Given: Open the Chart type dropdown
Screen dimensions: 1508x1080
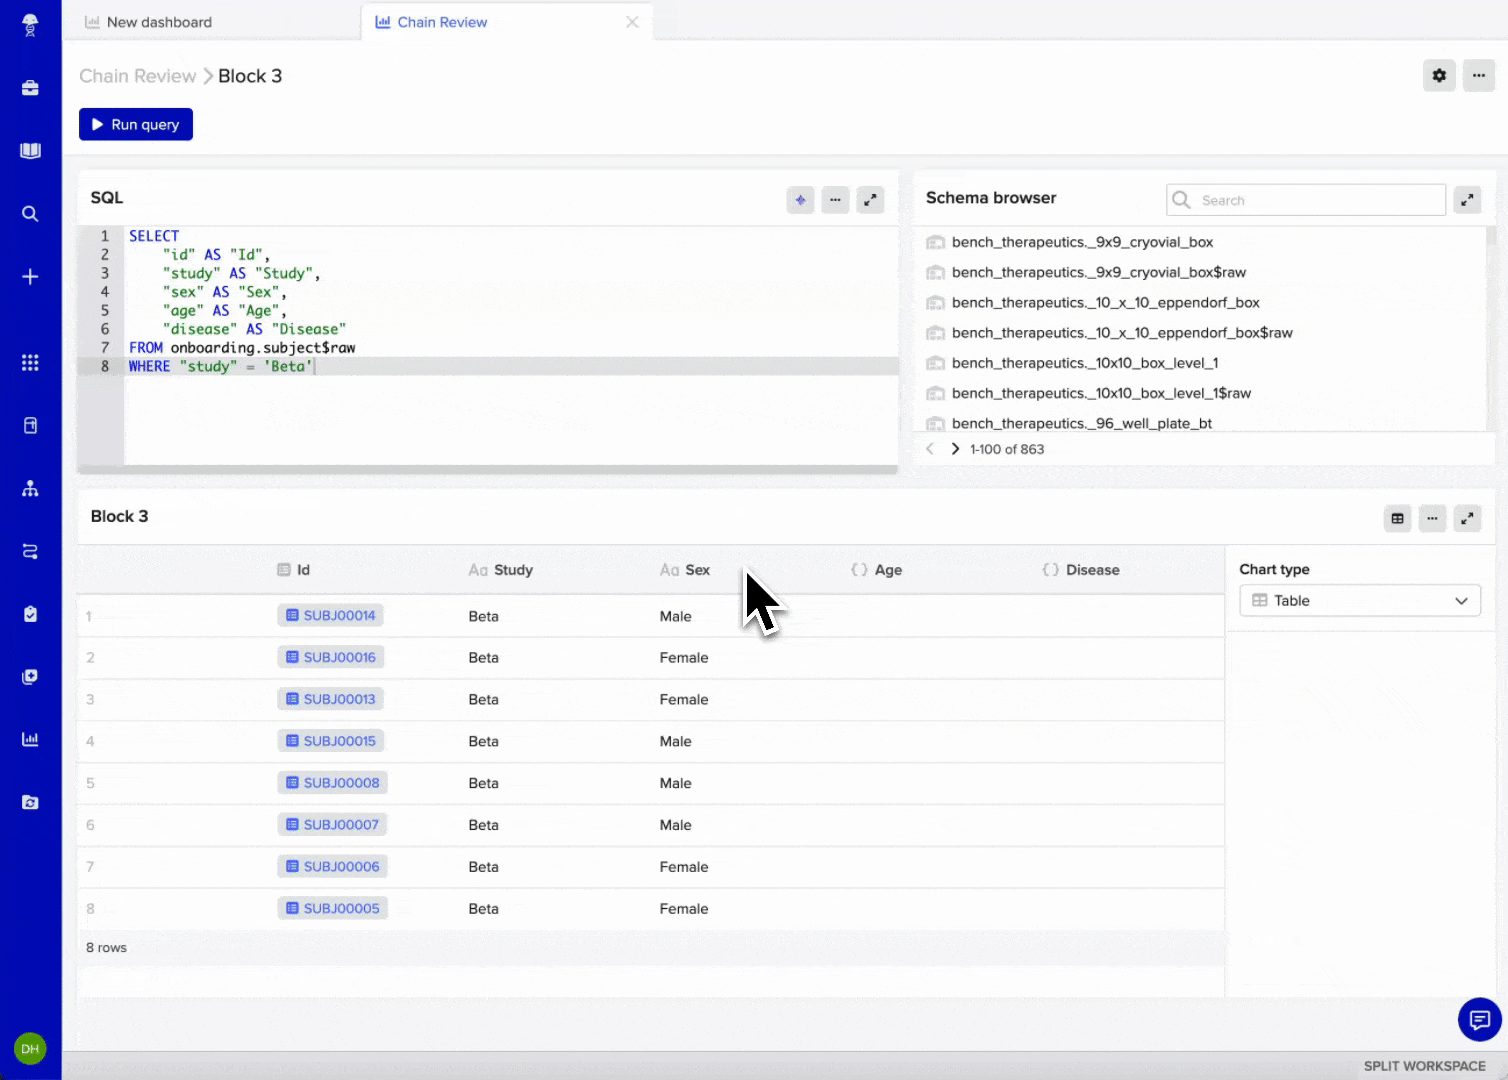Looking at the screenshot, I should [1359, 600].
